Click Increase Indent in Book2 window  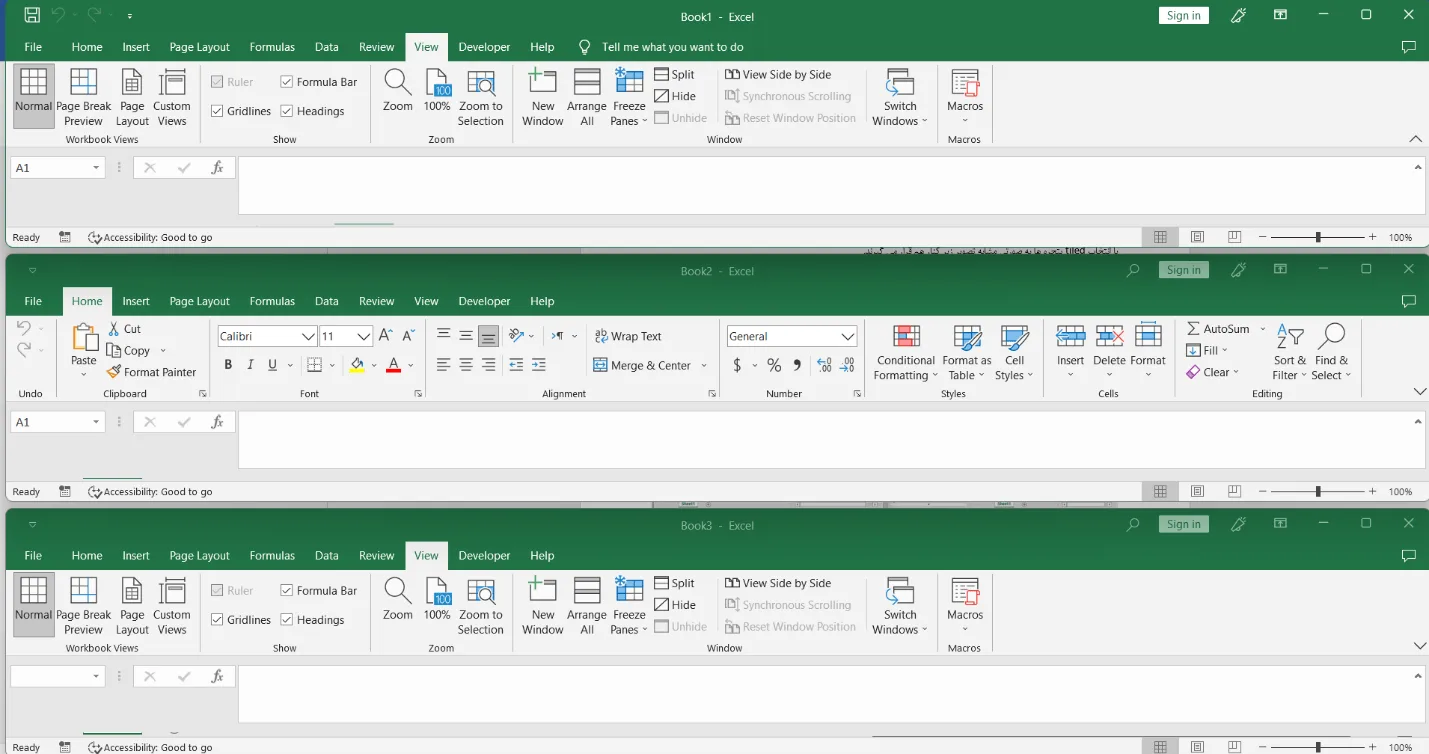point(539,365)
